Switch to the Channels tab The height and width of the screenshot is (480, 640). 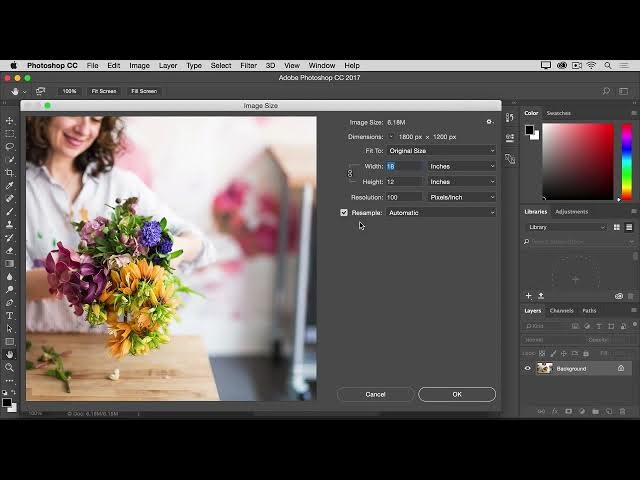[x=562, y=310]
